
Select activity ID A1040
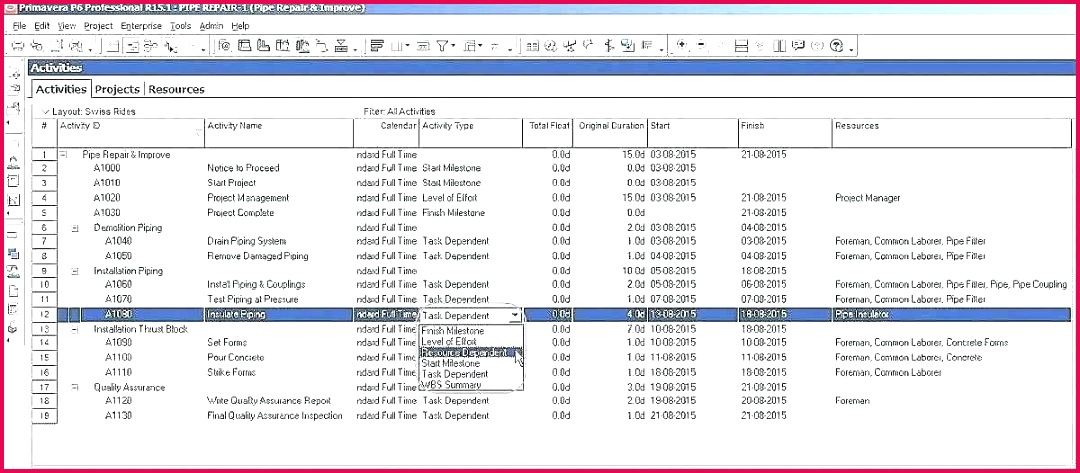coord(118,241)
